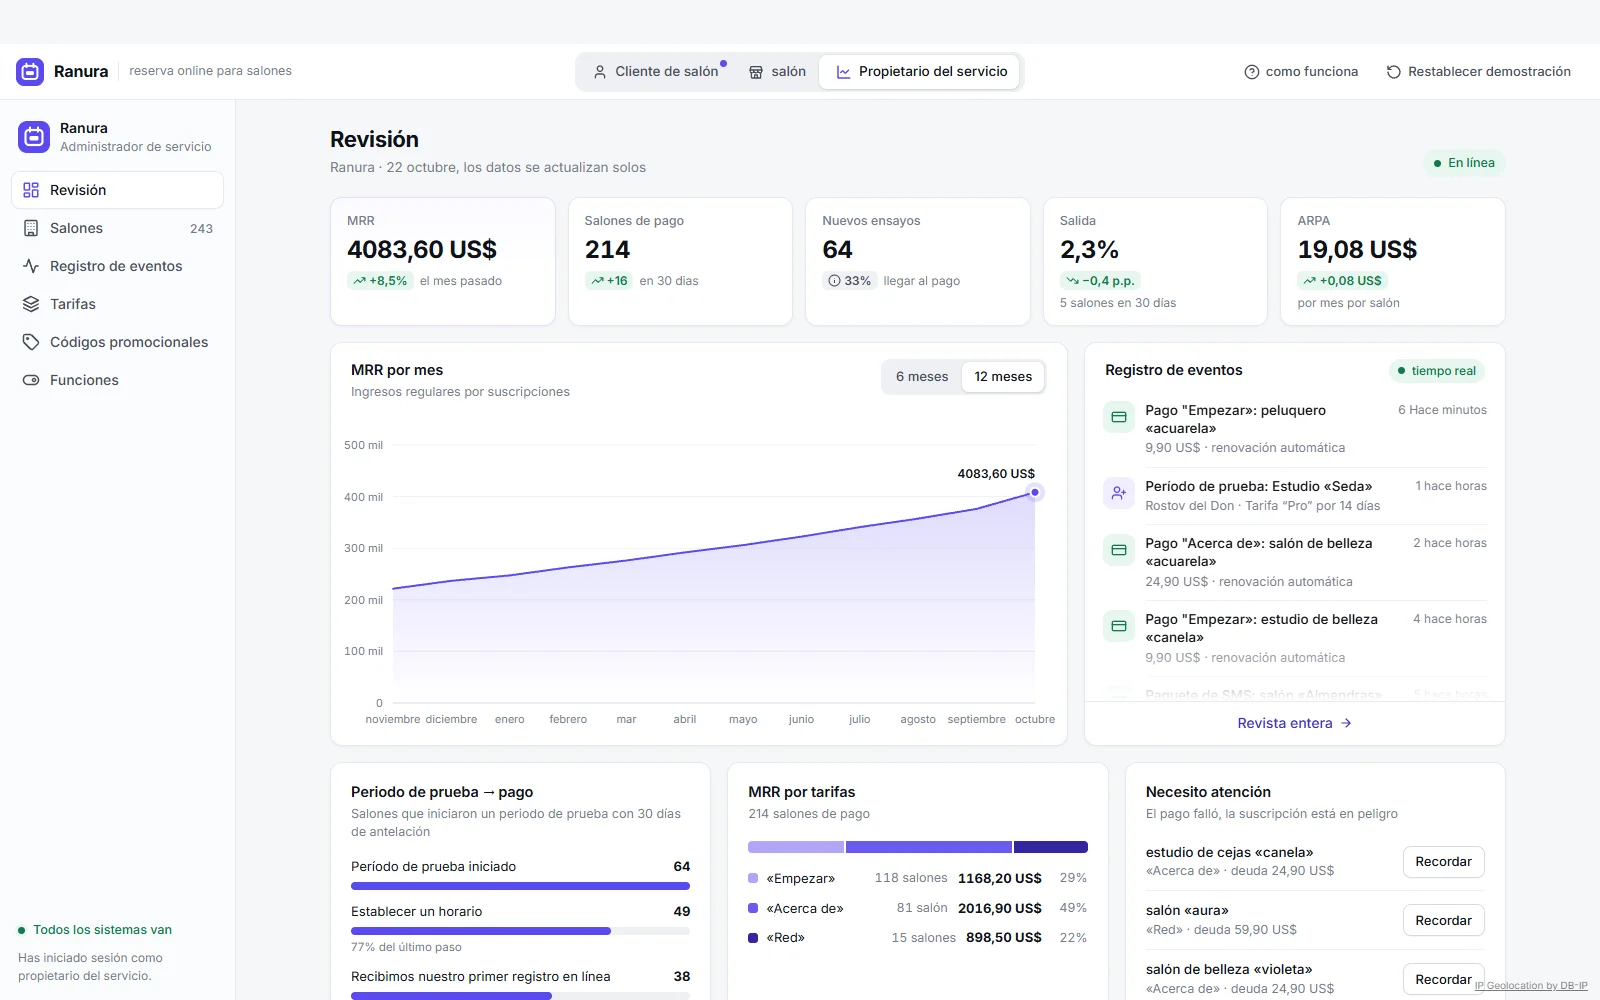Switch to salón view tab
This screenshot has height=1000, width=1600.
coord(778,72)
